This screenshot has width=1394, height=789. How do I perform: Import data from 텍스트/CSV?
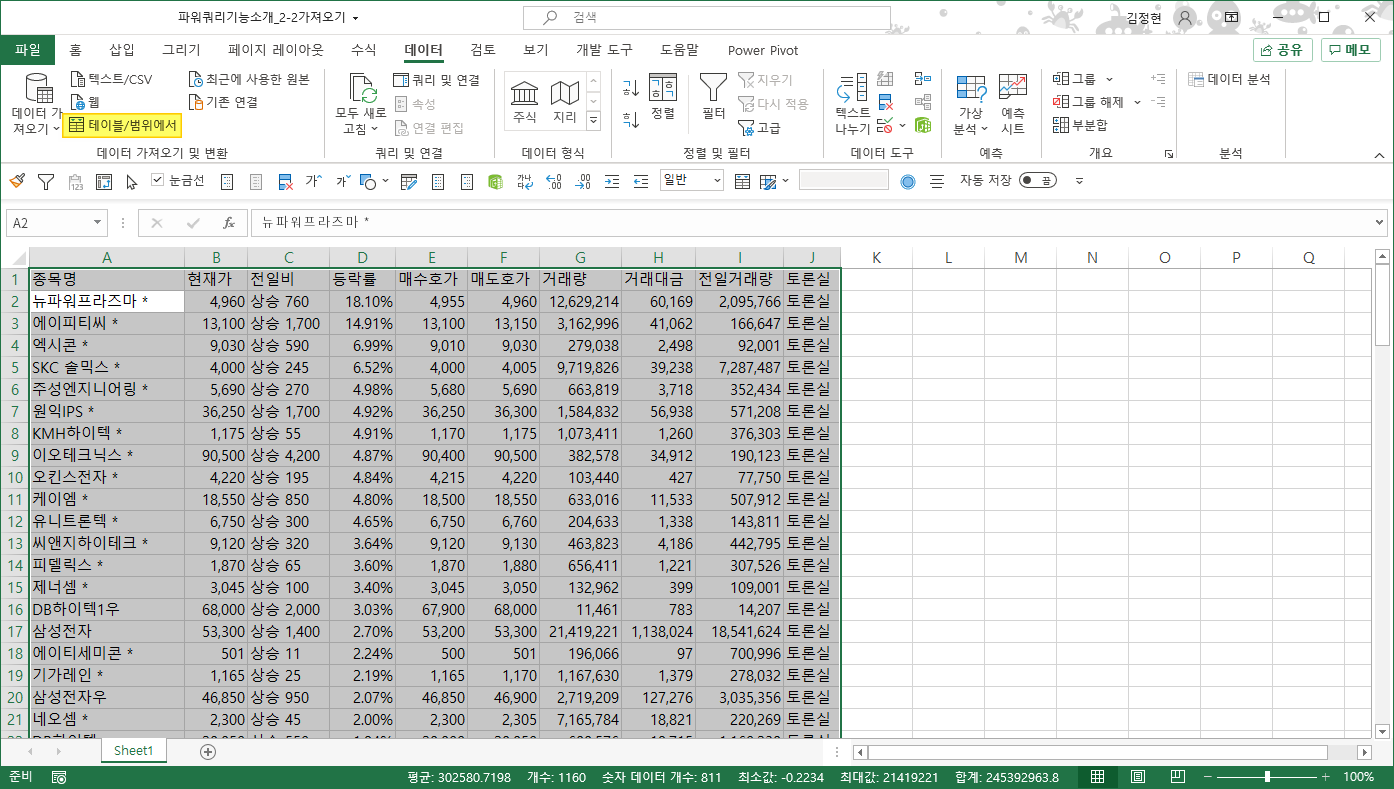pyautogui.click(x=111, y=79)
